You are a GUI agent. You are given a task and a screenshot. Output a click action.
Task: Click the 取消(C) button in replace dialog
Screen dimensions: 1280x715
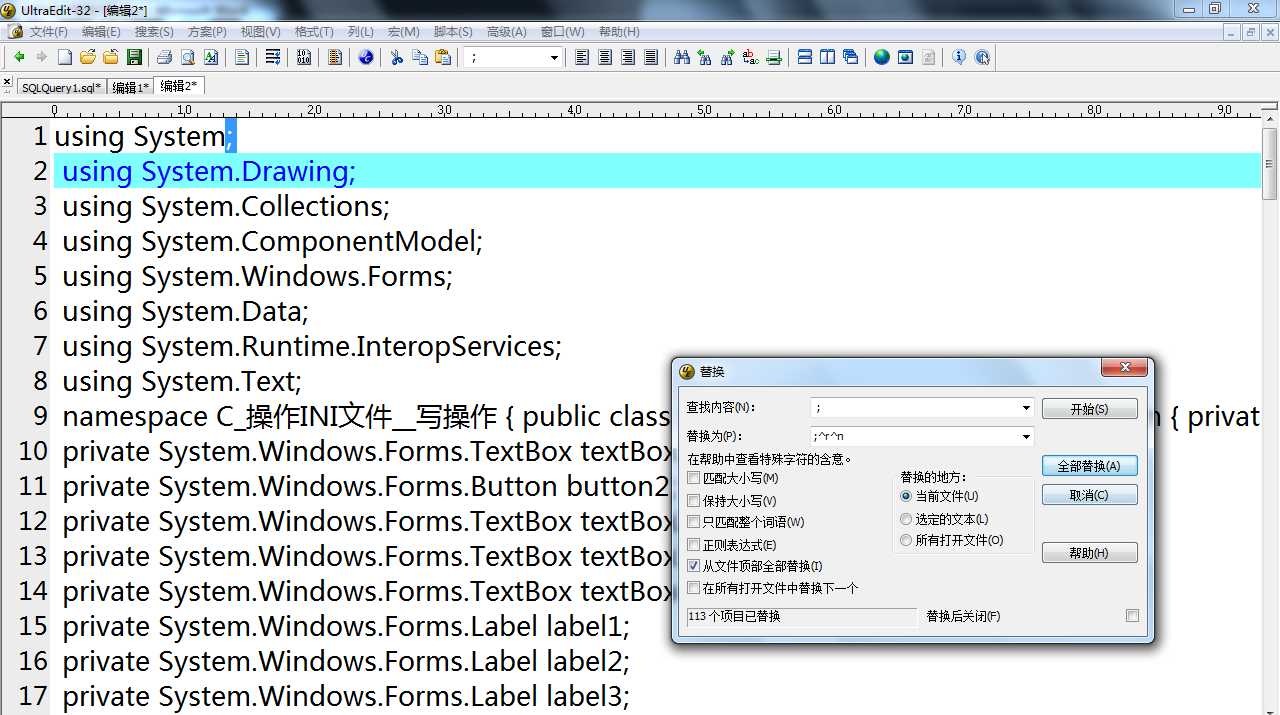pos(1089,495)
